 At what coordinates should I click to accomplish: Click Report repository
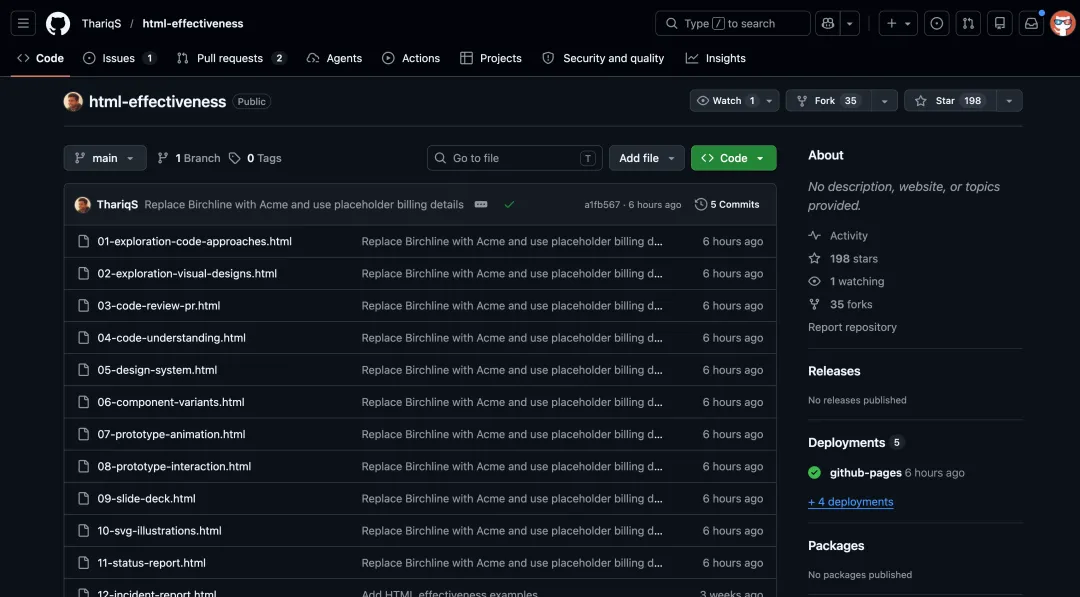pos(852,327)
